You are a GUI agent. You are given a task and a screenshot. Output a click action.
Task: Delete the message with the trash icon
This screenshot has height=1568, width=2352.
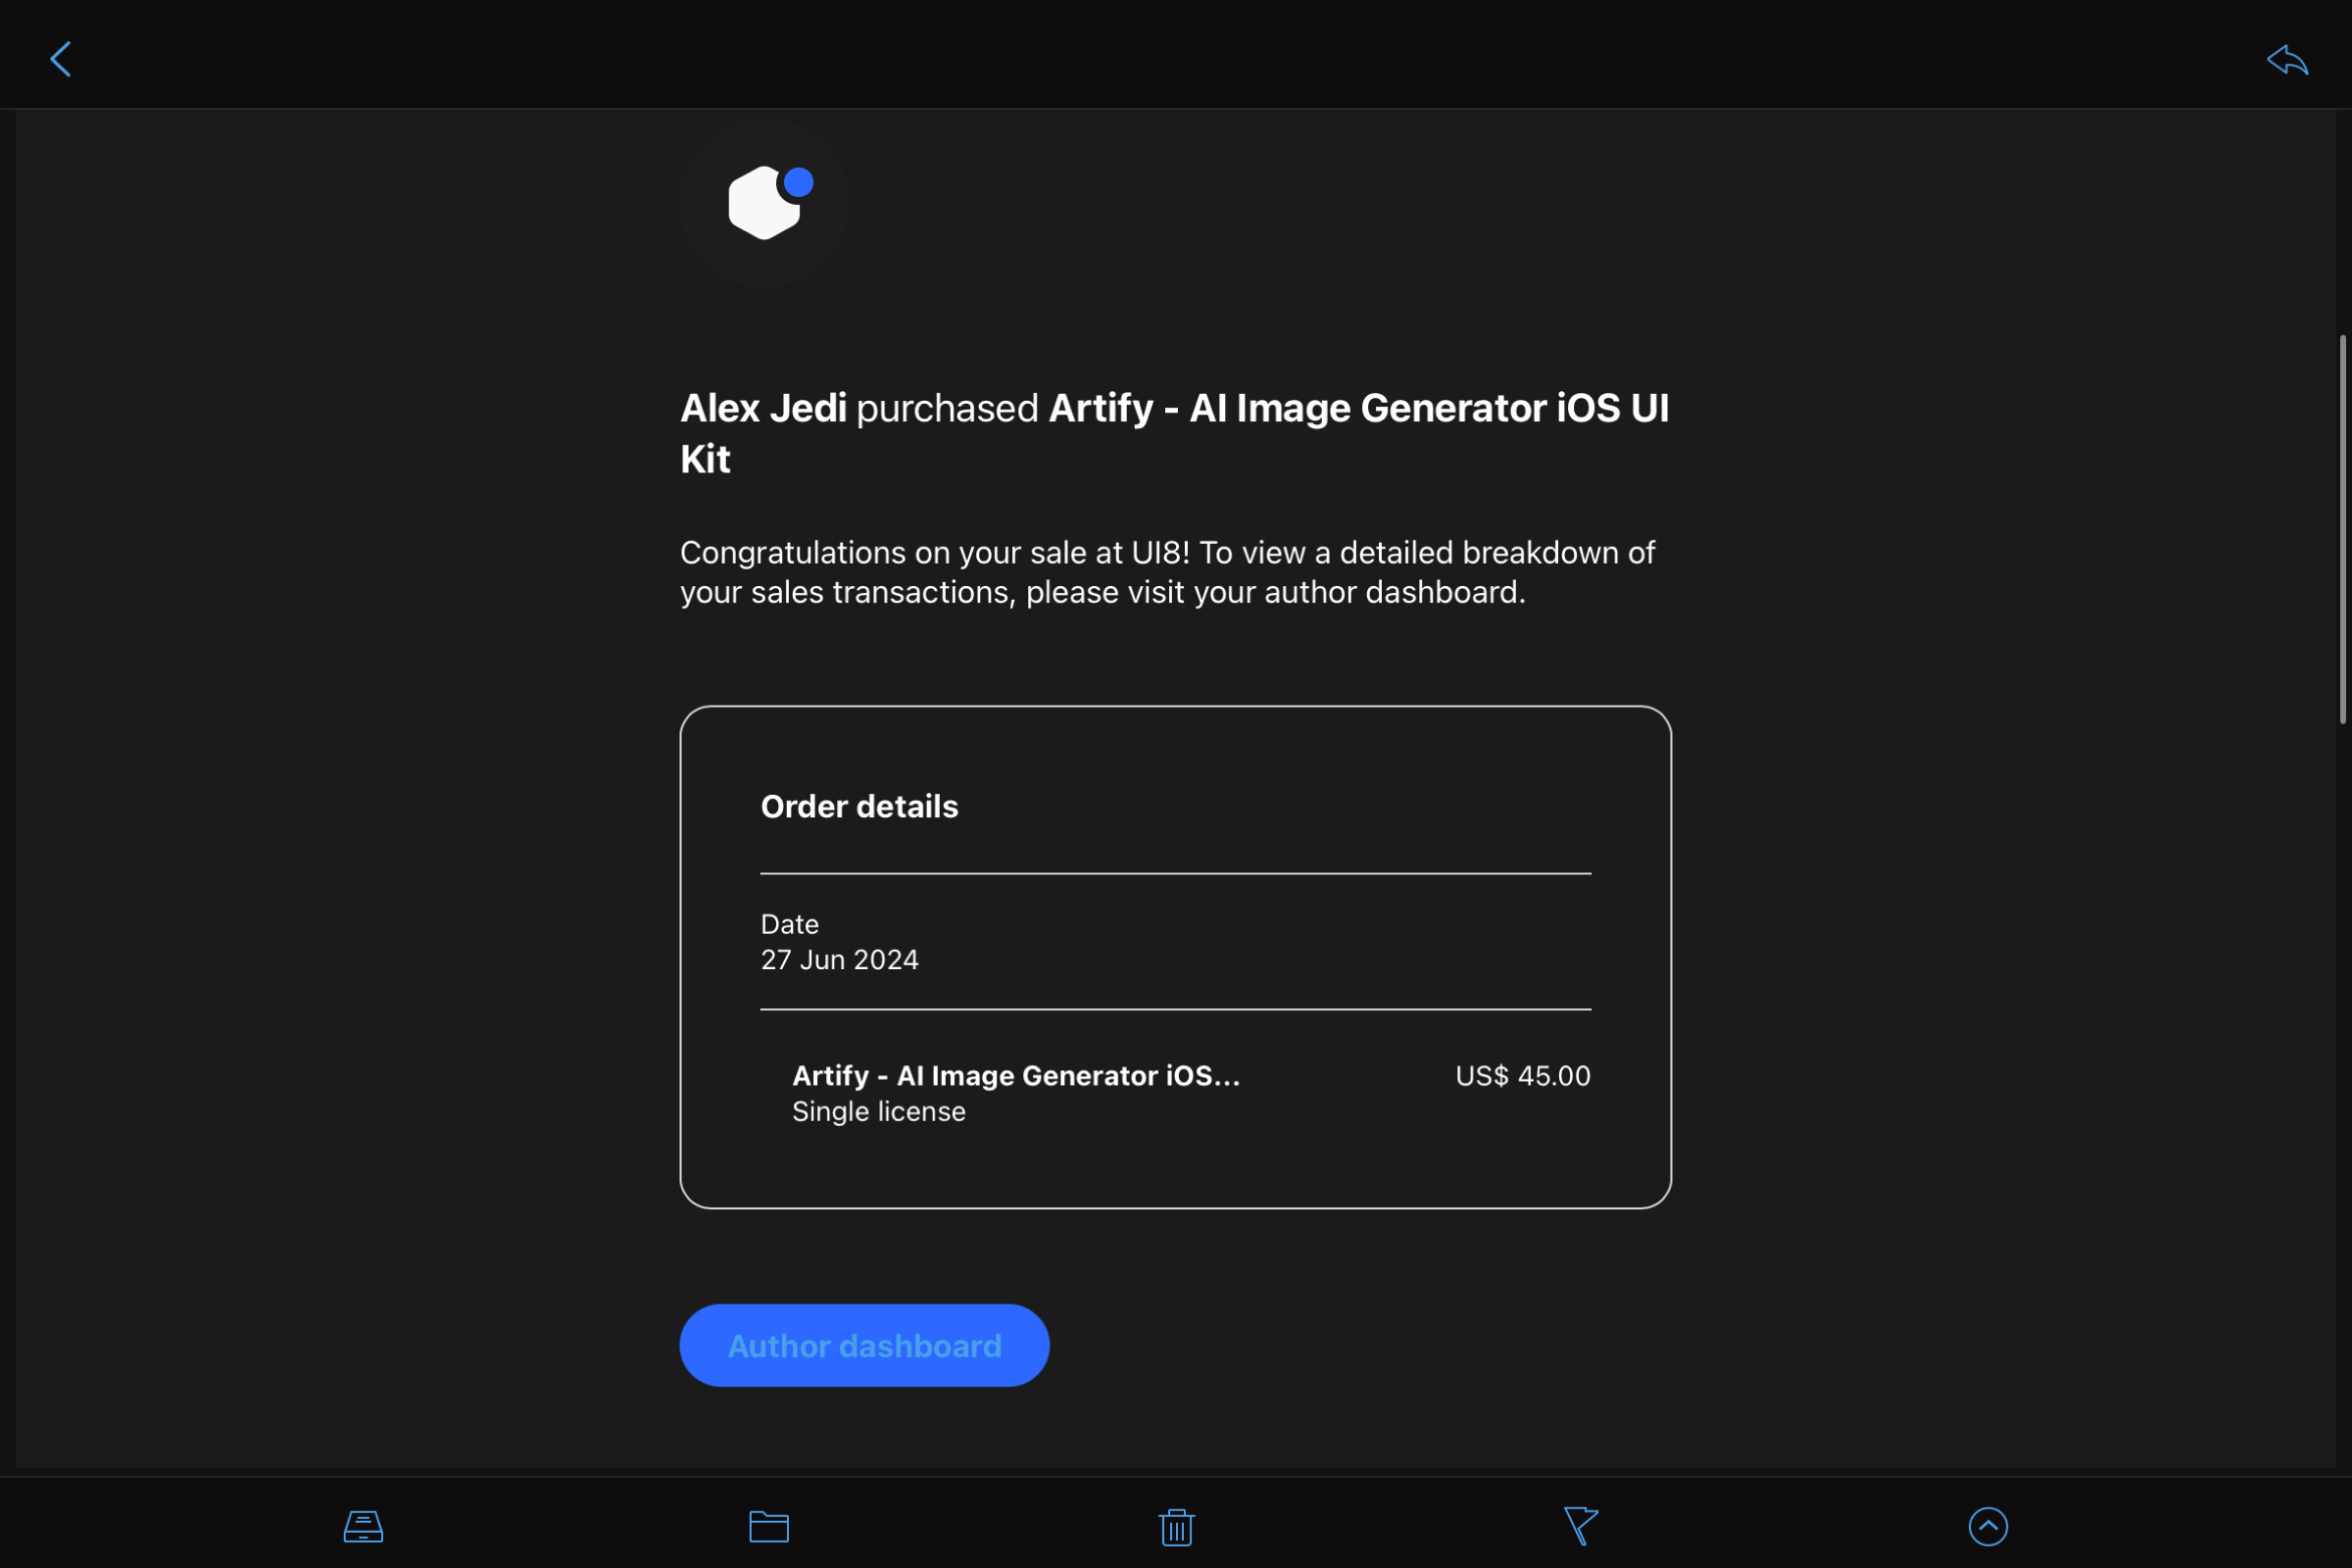pos(1176,1526)
